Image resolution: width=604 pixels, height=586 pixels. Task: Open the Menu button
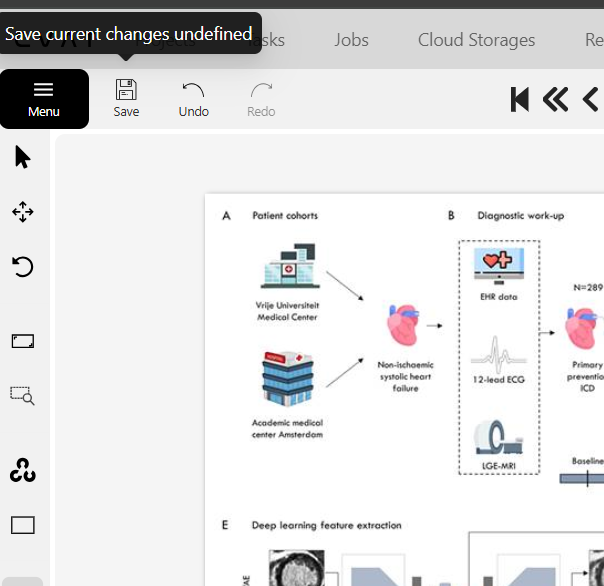coord(44,99)
